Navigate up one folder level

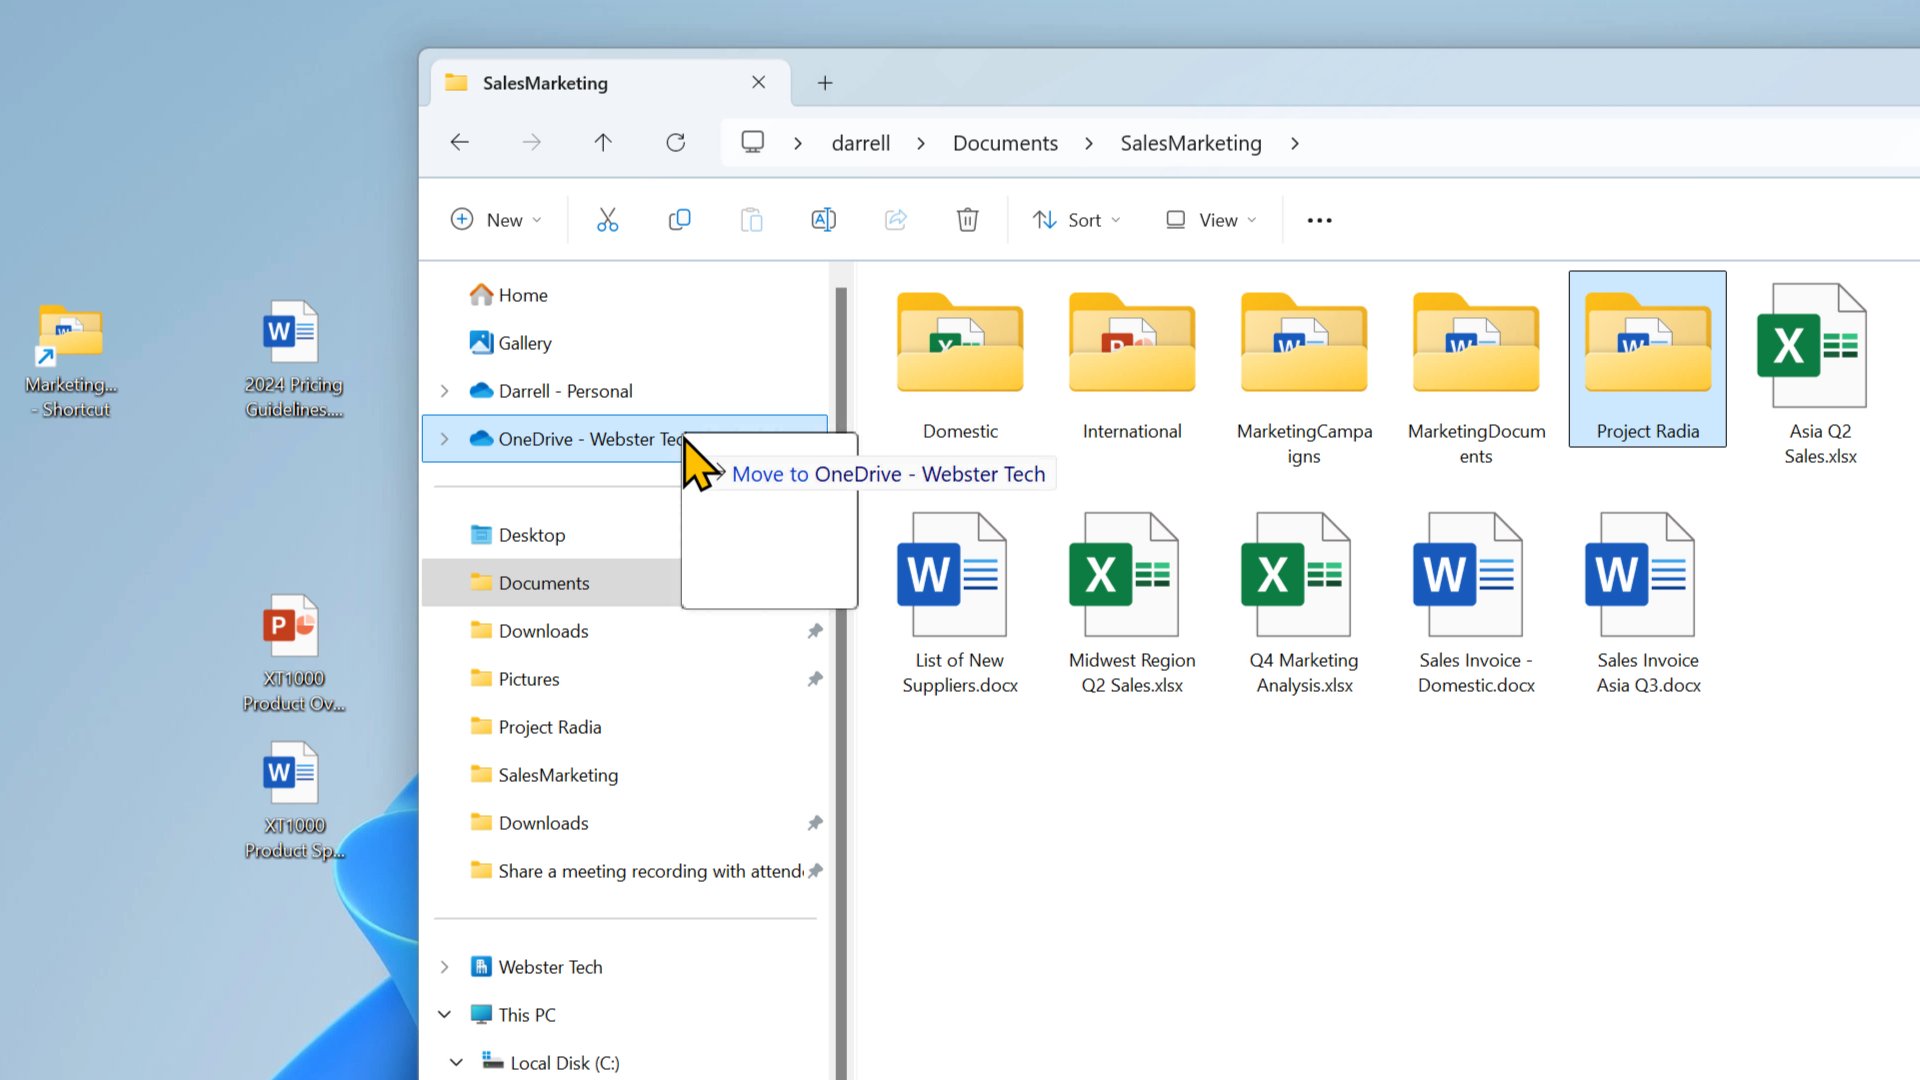(603, 142)
